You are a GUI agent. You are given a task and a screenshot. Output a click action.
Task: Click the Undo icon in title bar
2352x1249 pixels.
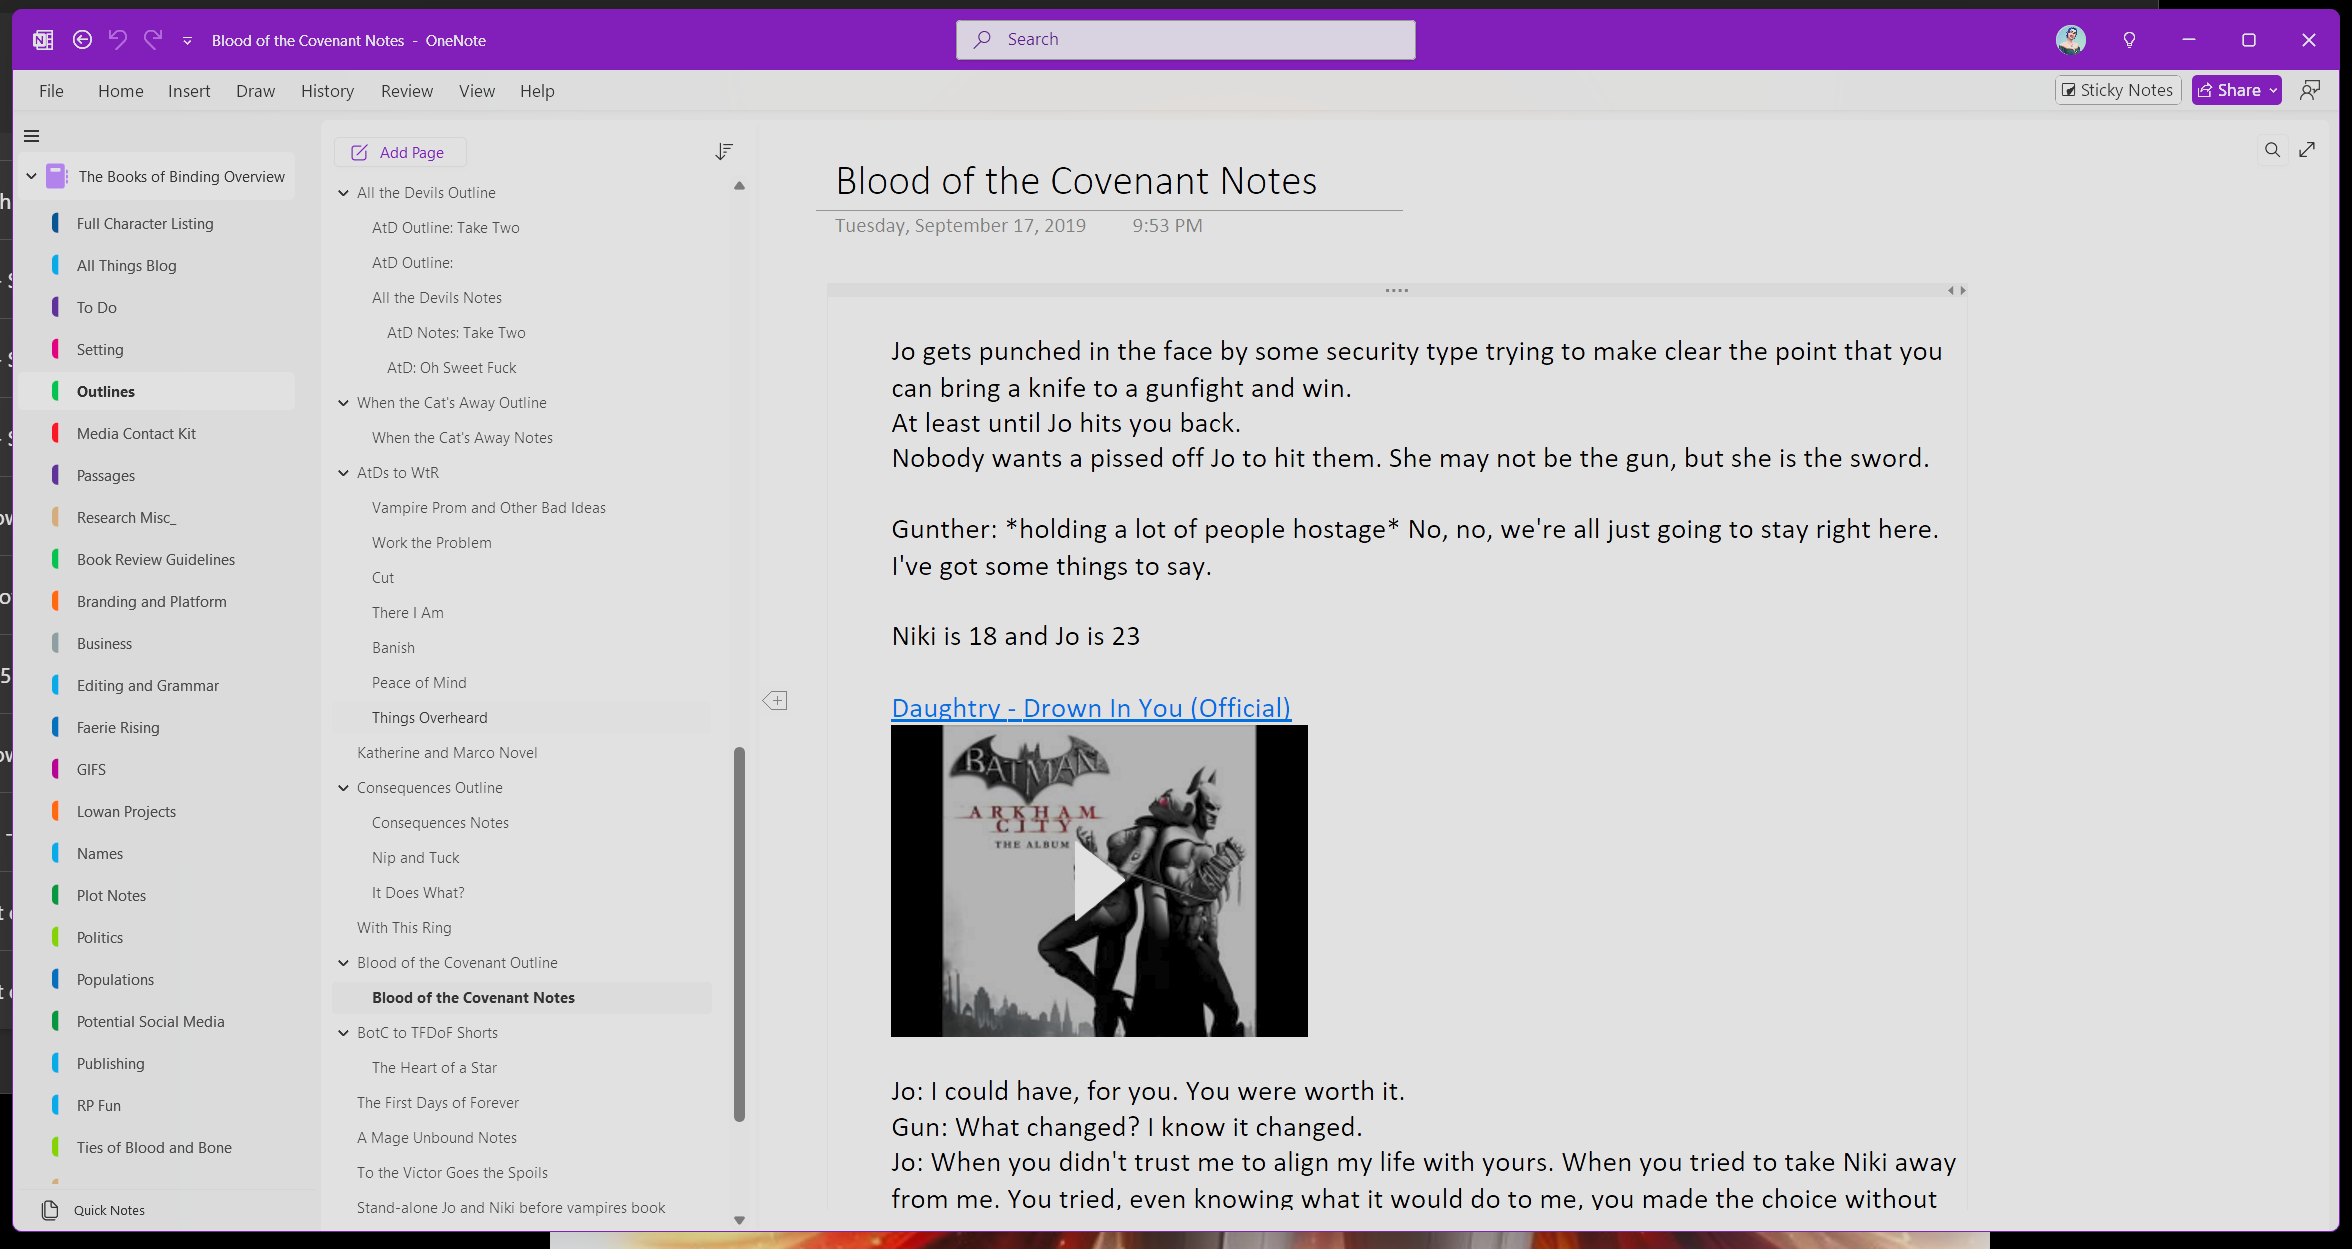(x=118, y=40)
